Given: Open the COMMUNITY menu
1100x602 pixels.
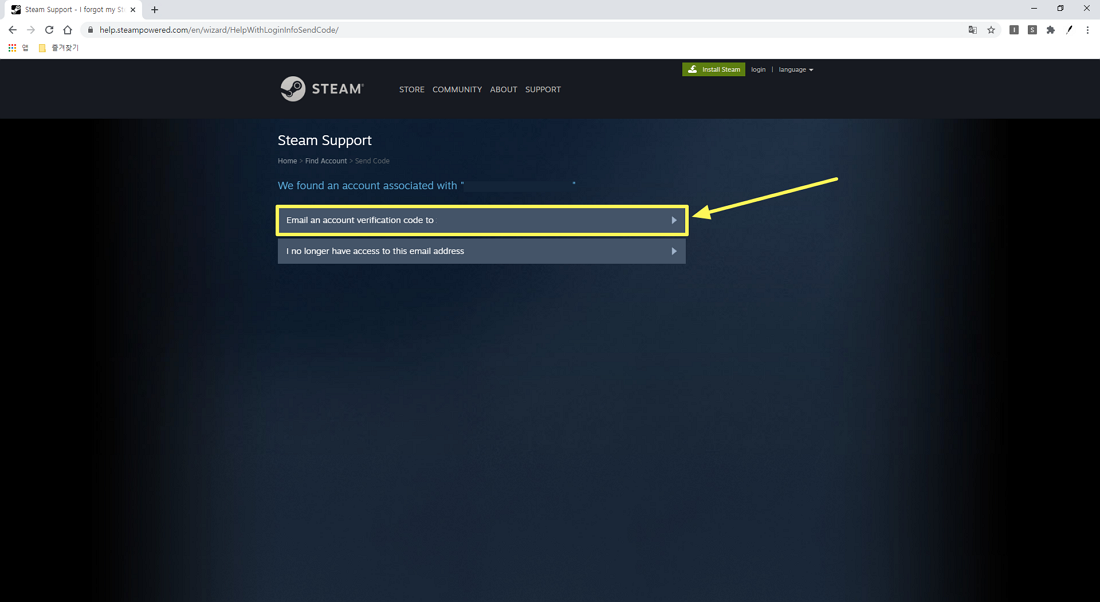Looking at the screenshot, I should 457,90.
